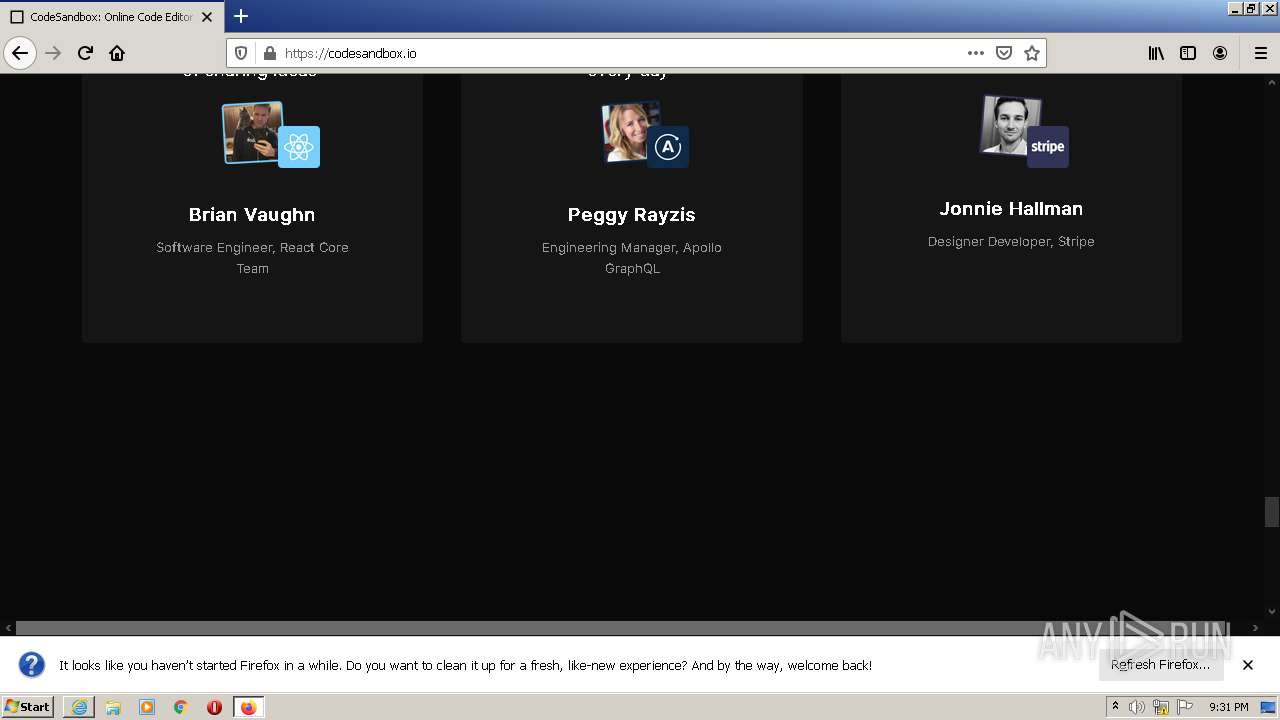Viewport: 1280px width, 720px height.
Task: Click the taskbar clock 9:31 PM
Action: [1228, 707]
